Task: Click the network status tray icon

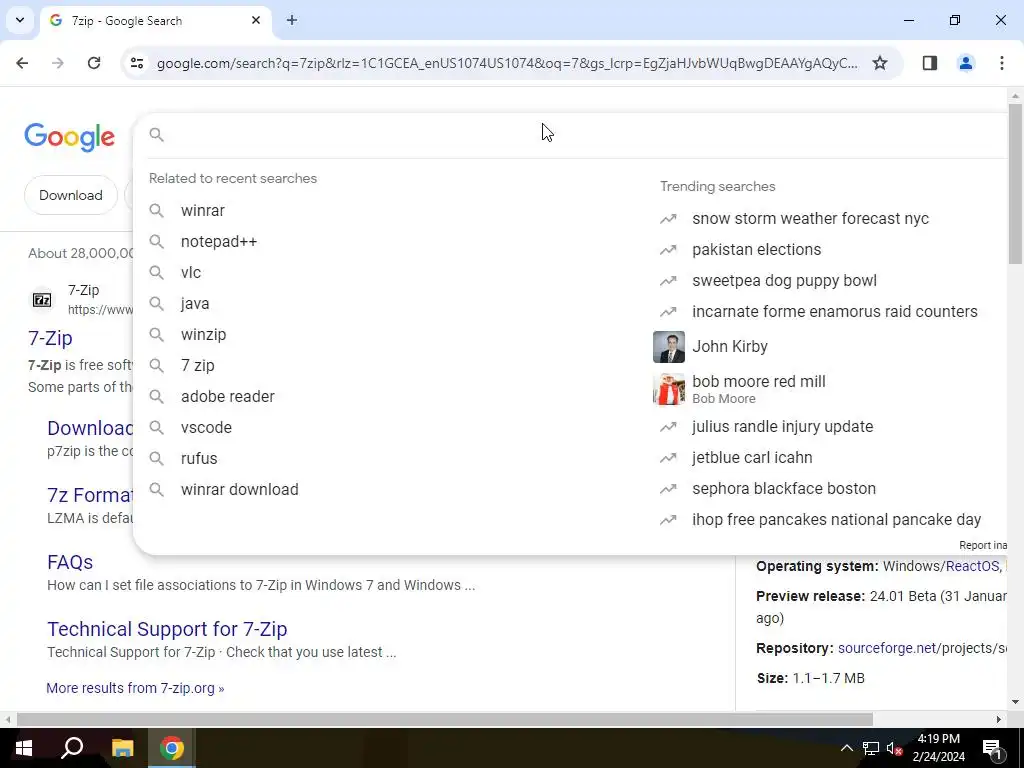Action: [871, 748]
